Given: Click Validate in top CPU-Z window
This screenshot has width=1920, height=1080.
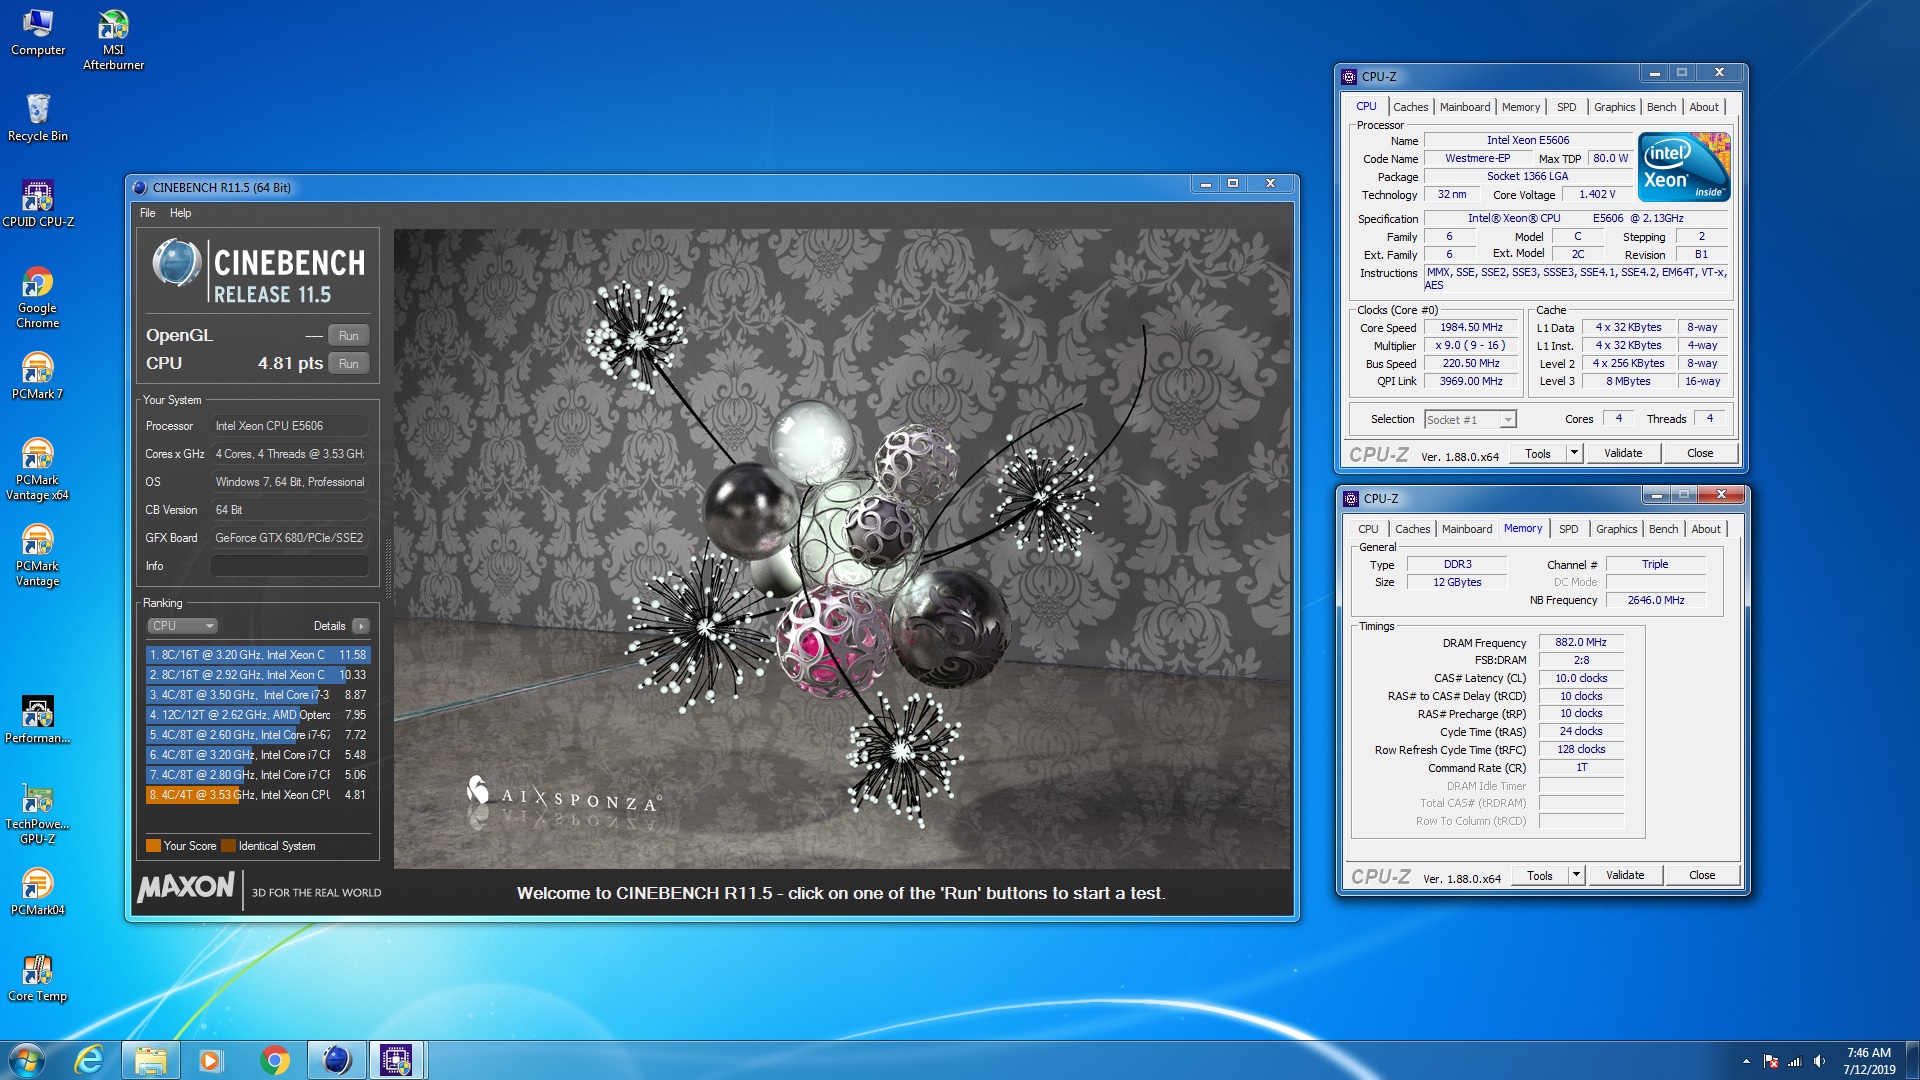Looking at the screenshot, I should (x=1623, y=454).
